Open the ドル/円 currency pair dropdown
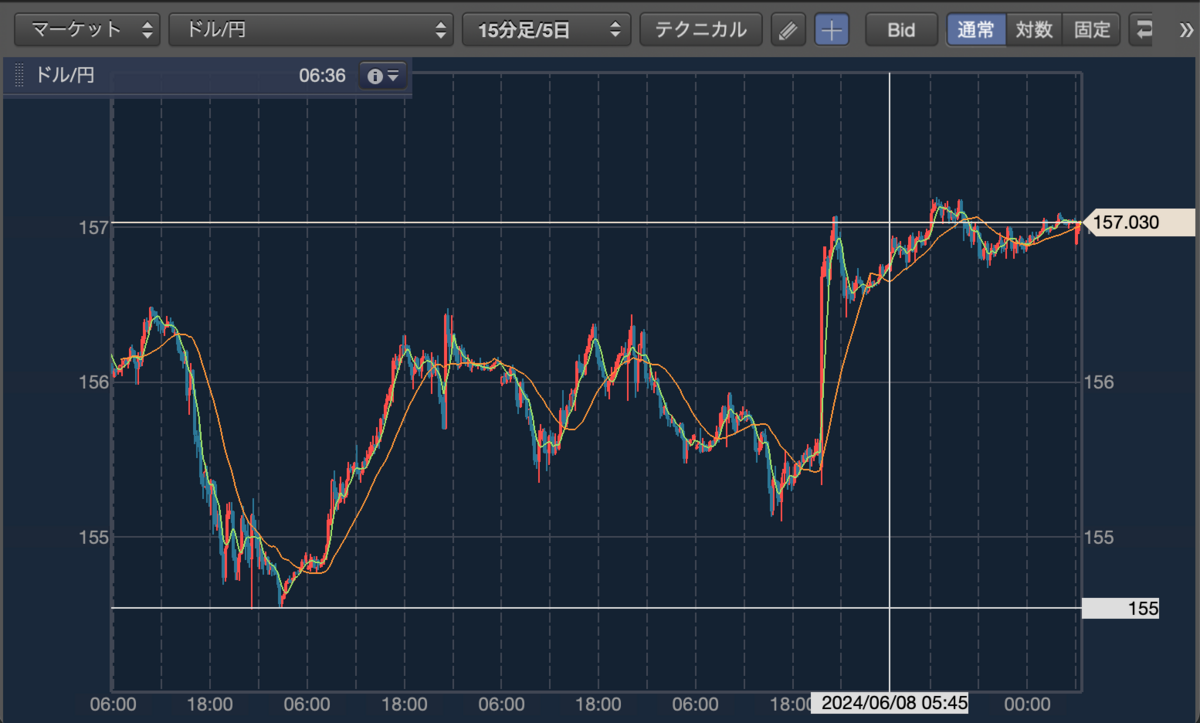1200x723 pixels. click(311, 29)
